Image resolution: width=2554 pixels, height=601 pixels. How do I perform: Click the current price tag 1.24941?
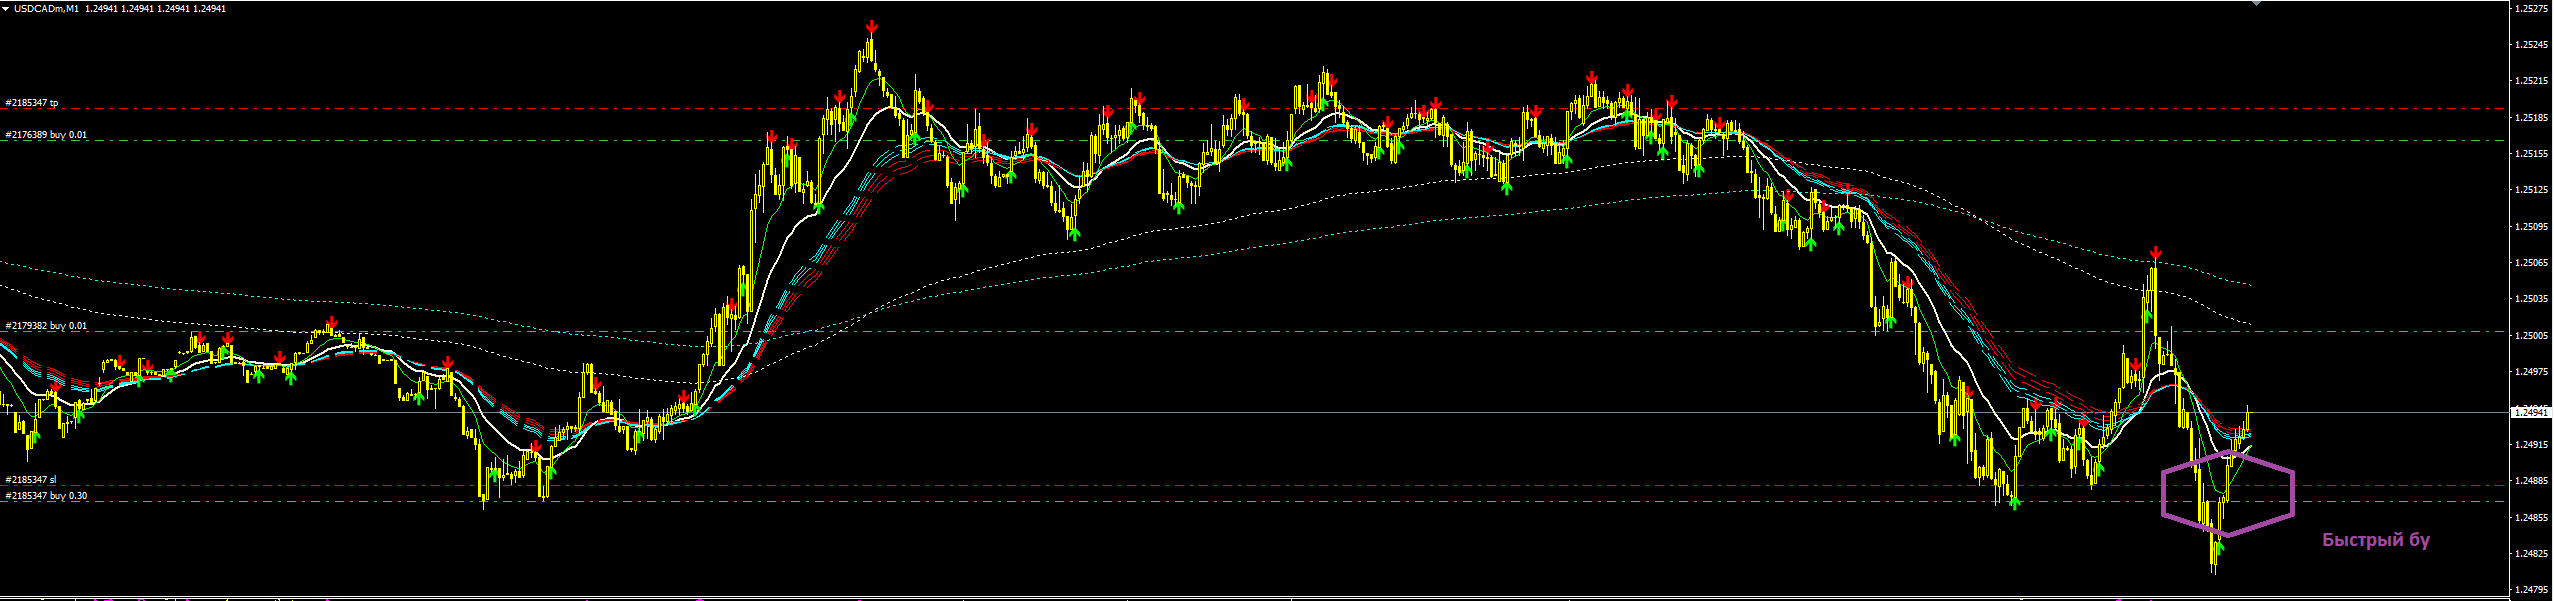click(x=2529, y=412)
